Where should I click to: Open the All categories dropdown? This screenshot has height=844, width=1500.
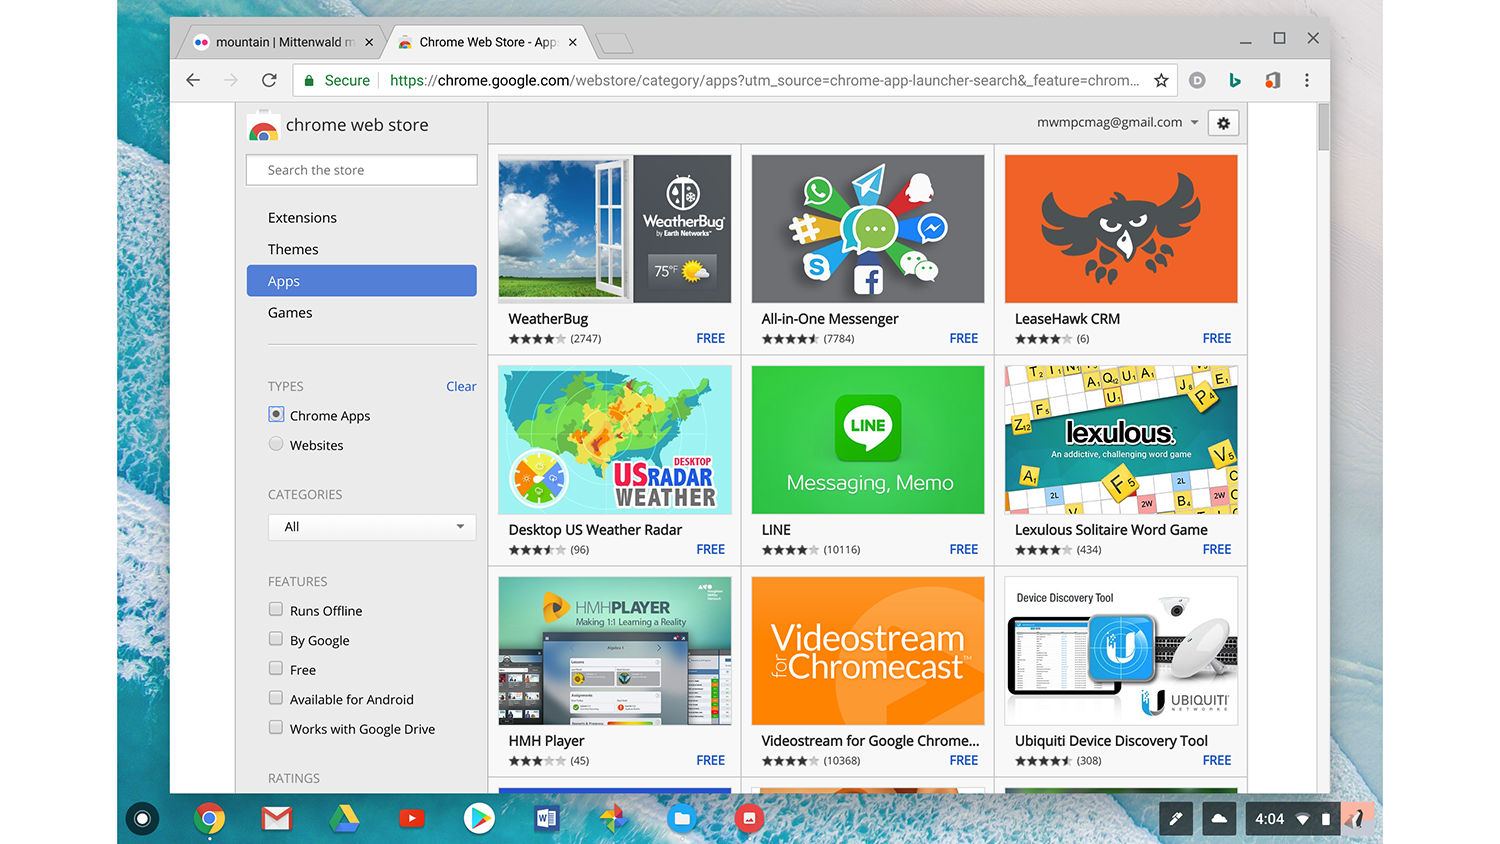click(x=371, y=526)
